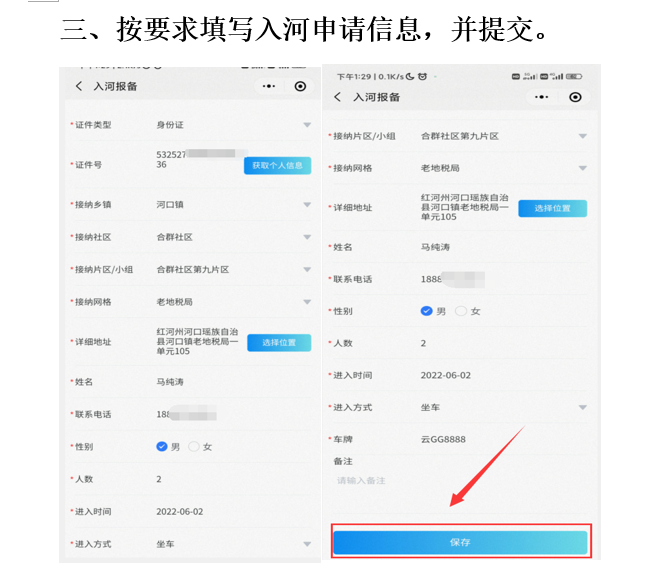Click 车牌 label
Image resolution: width=653 pixels, height=579 pixels.
point(343,439)
